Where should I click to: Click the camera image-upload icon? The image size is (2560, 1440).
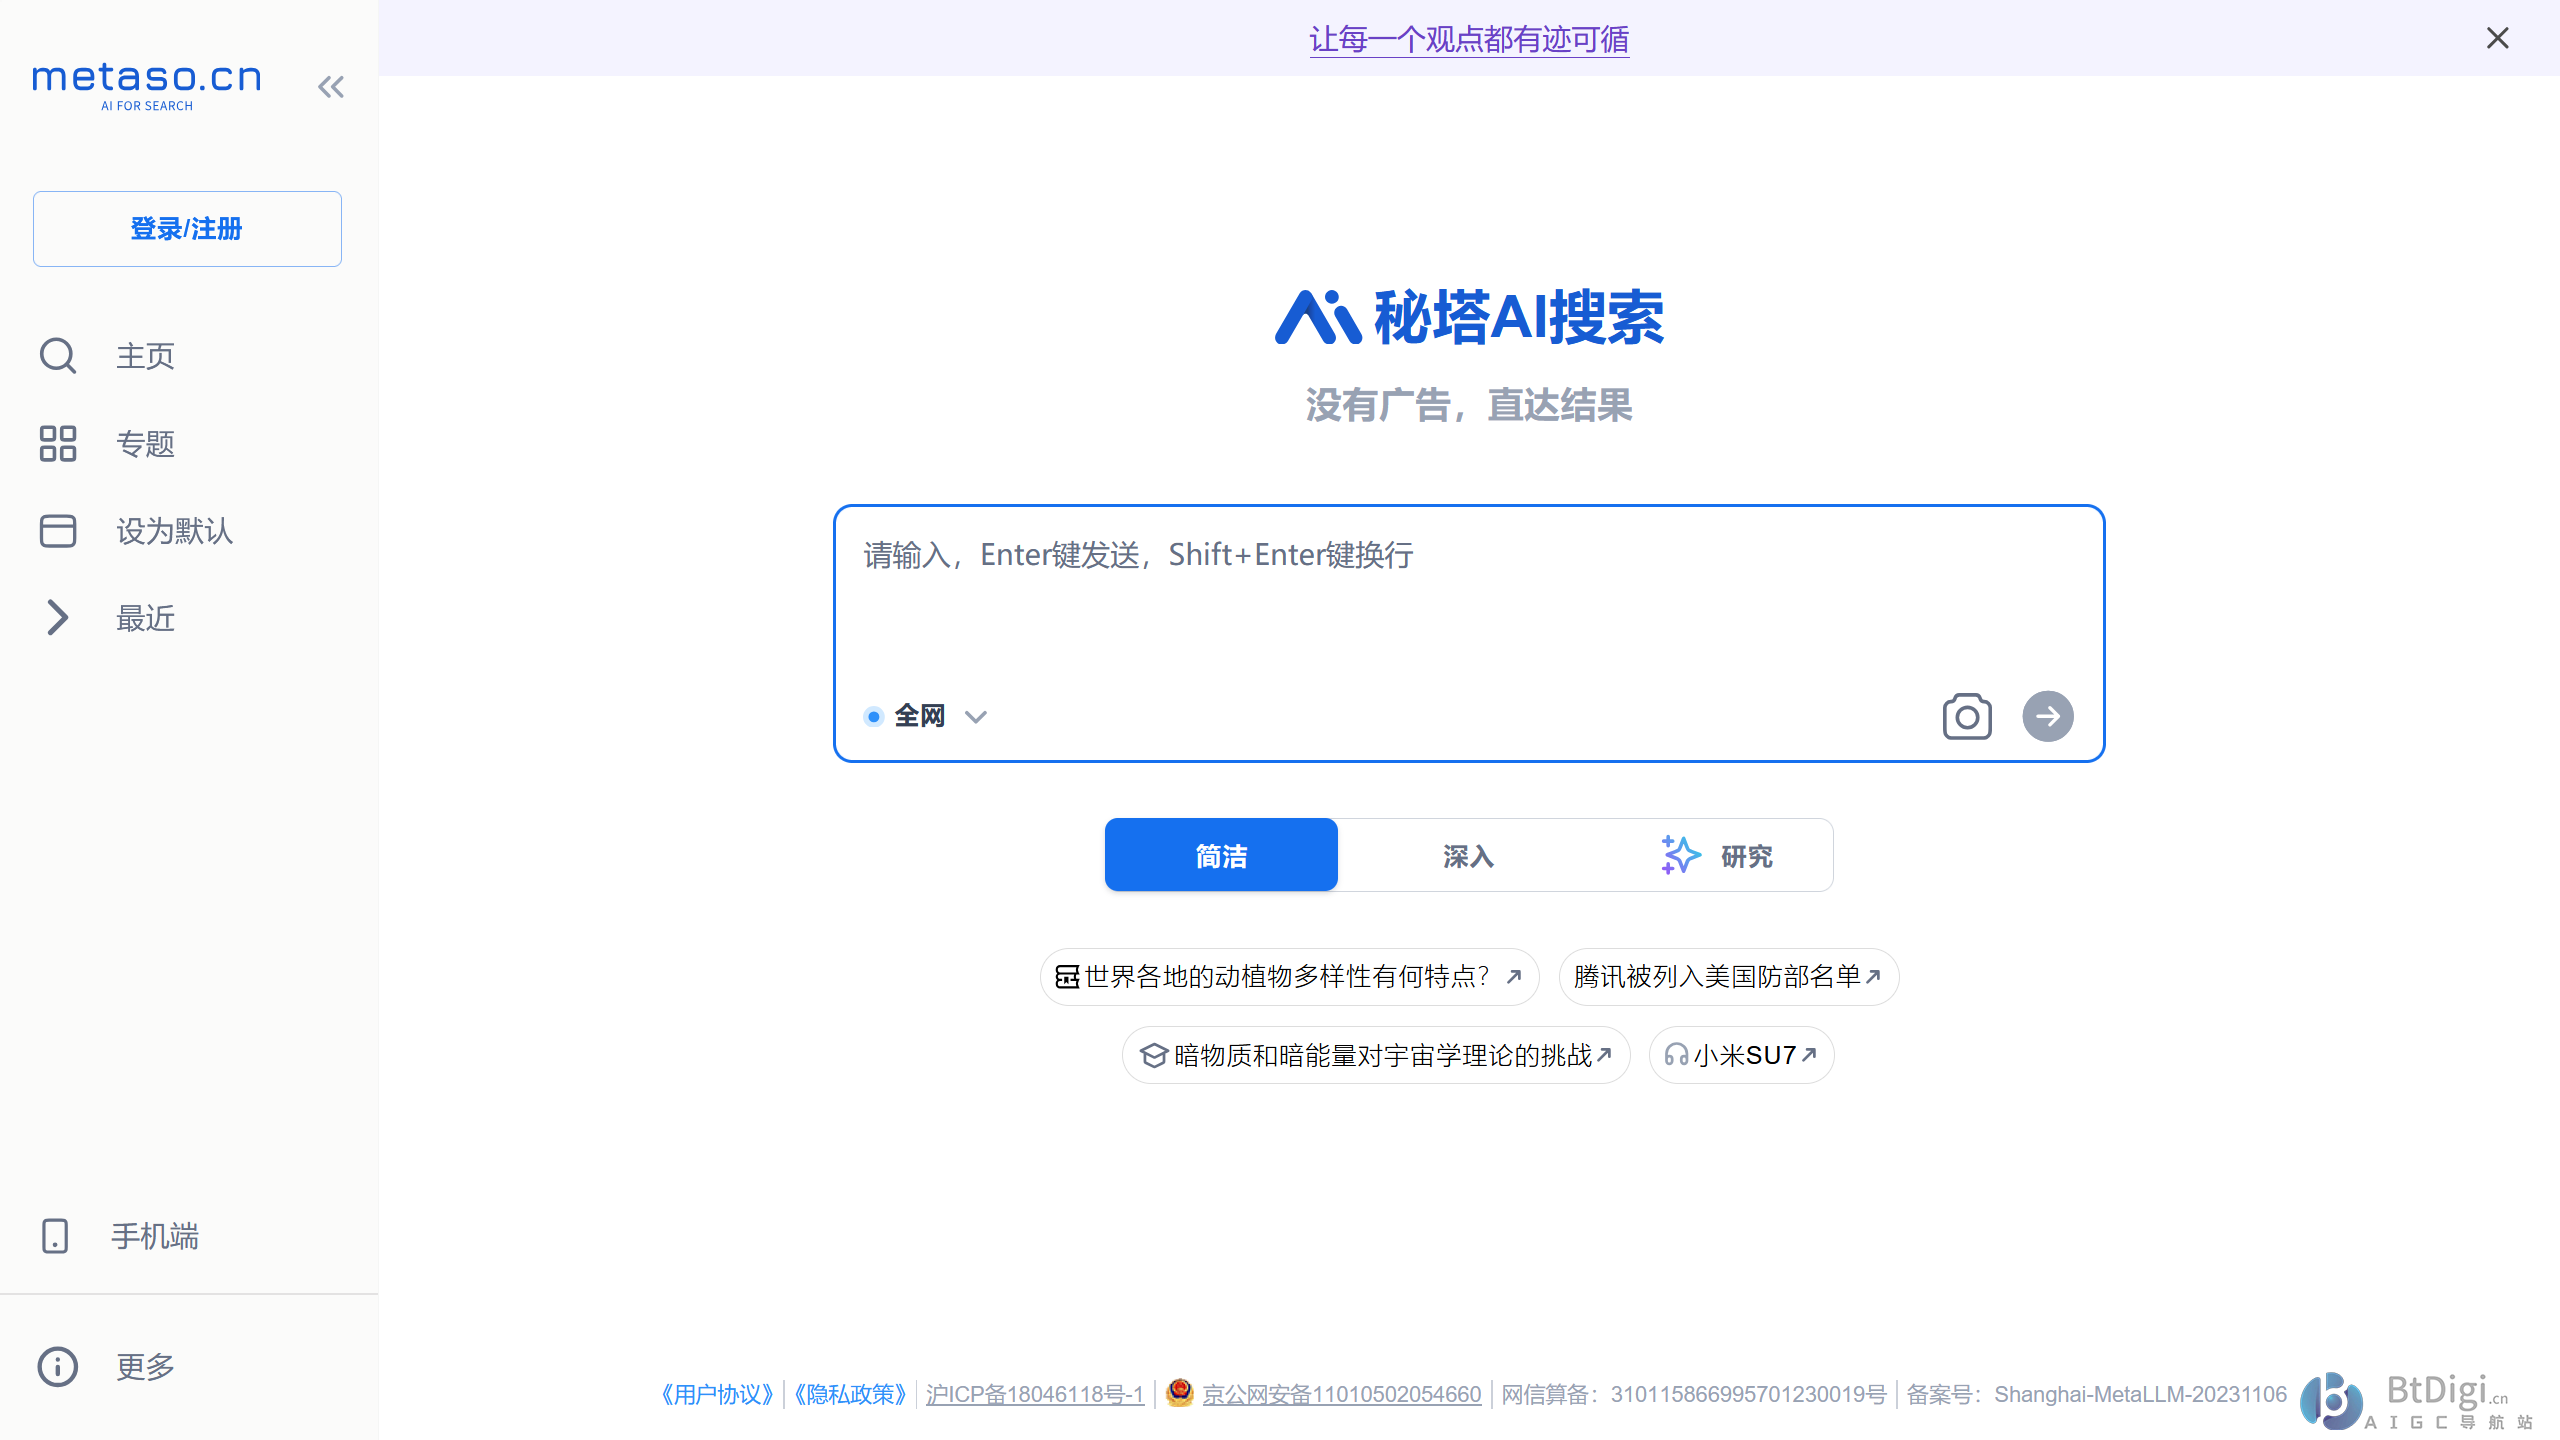(1967, 716)
